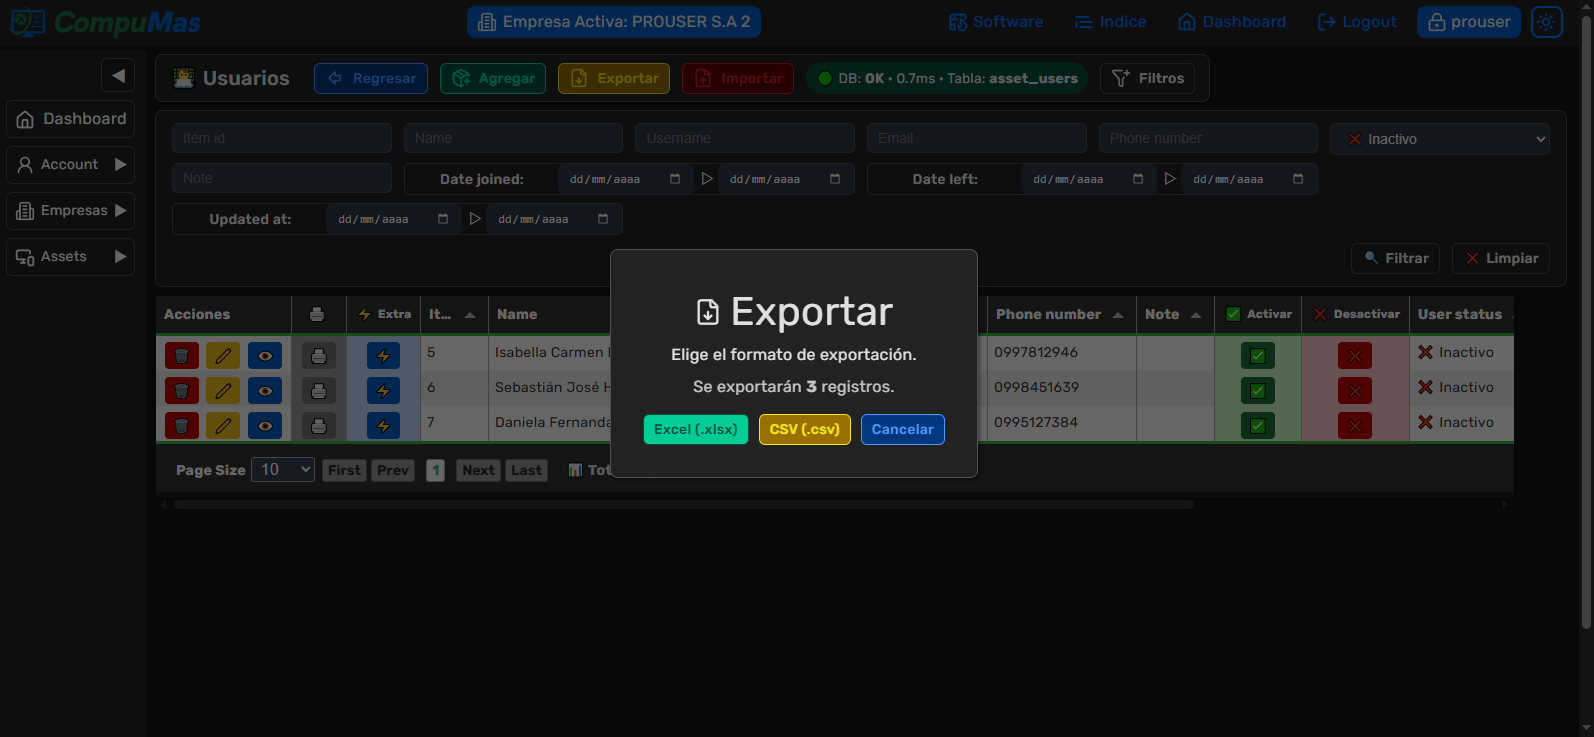Edit the Daniela Fernanda row with pencil icon
This screenshot has height=737, width=1594.
pos(223,425)
